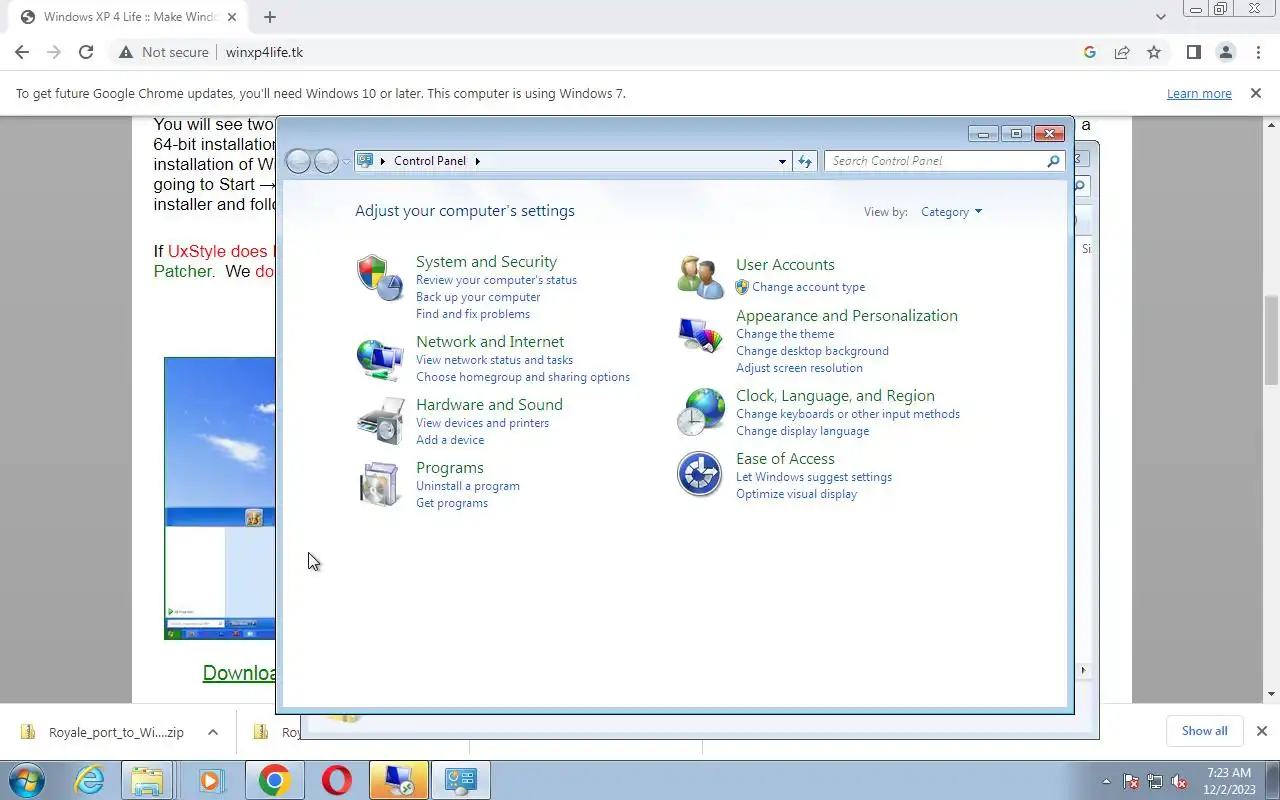Open View devices and printers
Screen dimensions: 1280x800
pyautogui.click(x=482, y=423)
